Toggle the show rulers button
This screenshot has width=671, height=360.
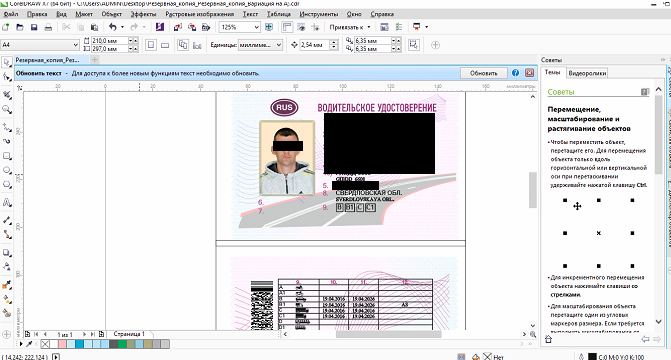pos(287,27)
